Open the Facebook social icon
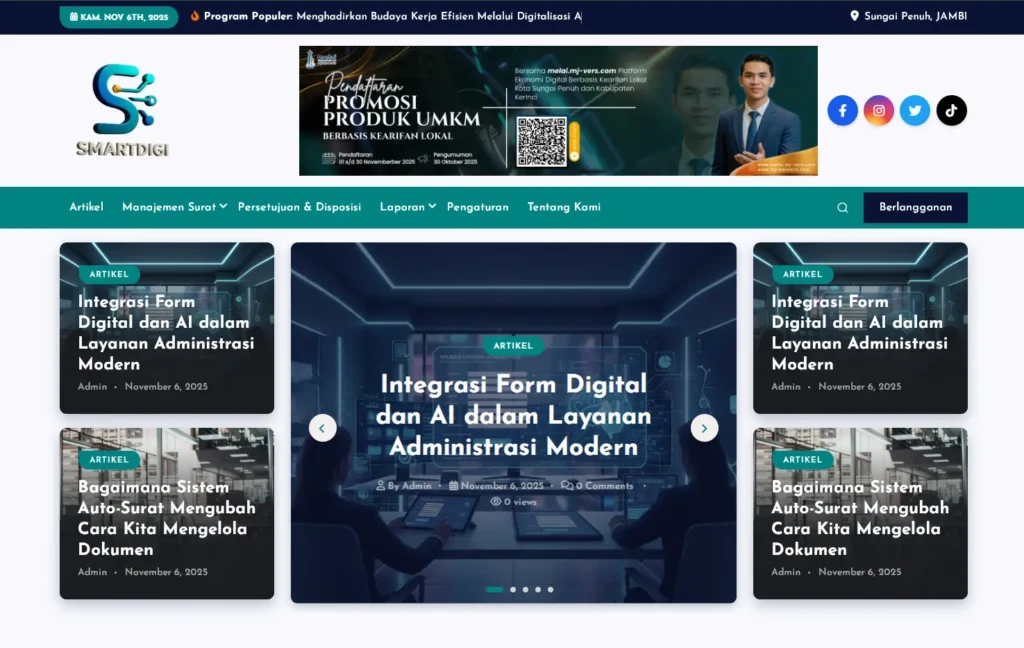Viewport: 1024px width, 648px height. click(x=842, y=111)
